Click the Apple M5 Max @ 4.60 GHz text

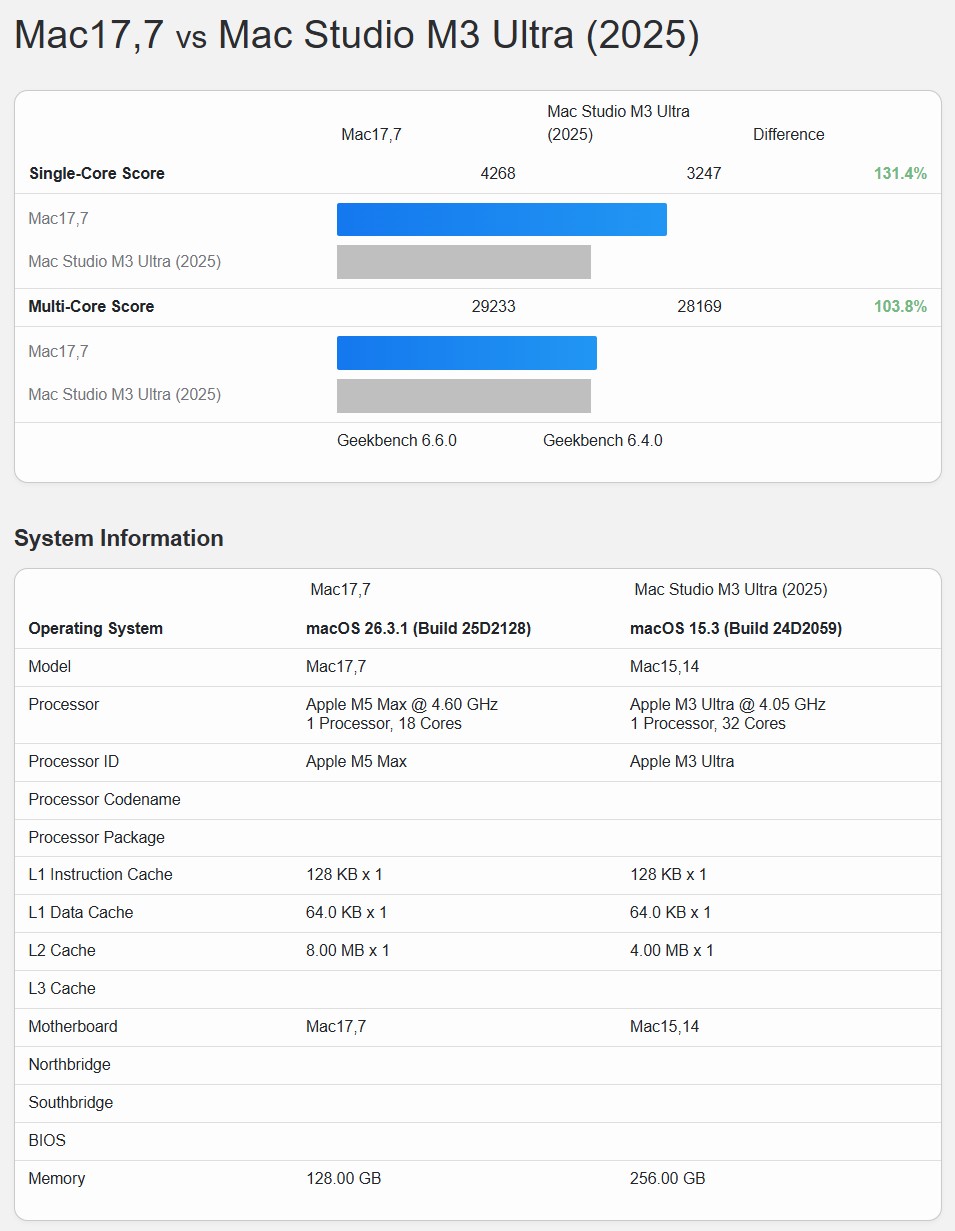pos(401,705)
